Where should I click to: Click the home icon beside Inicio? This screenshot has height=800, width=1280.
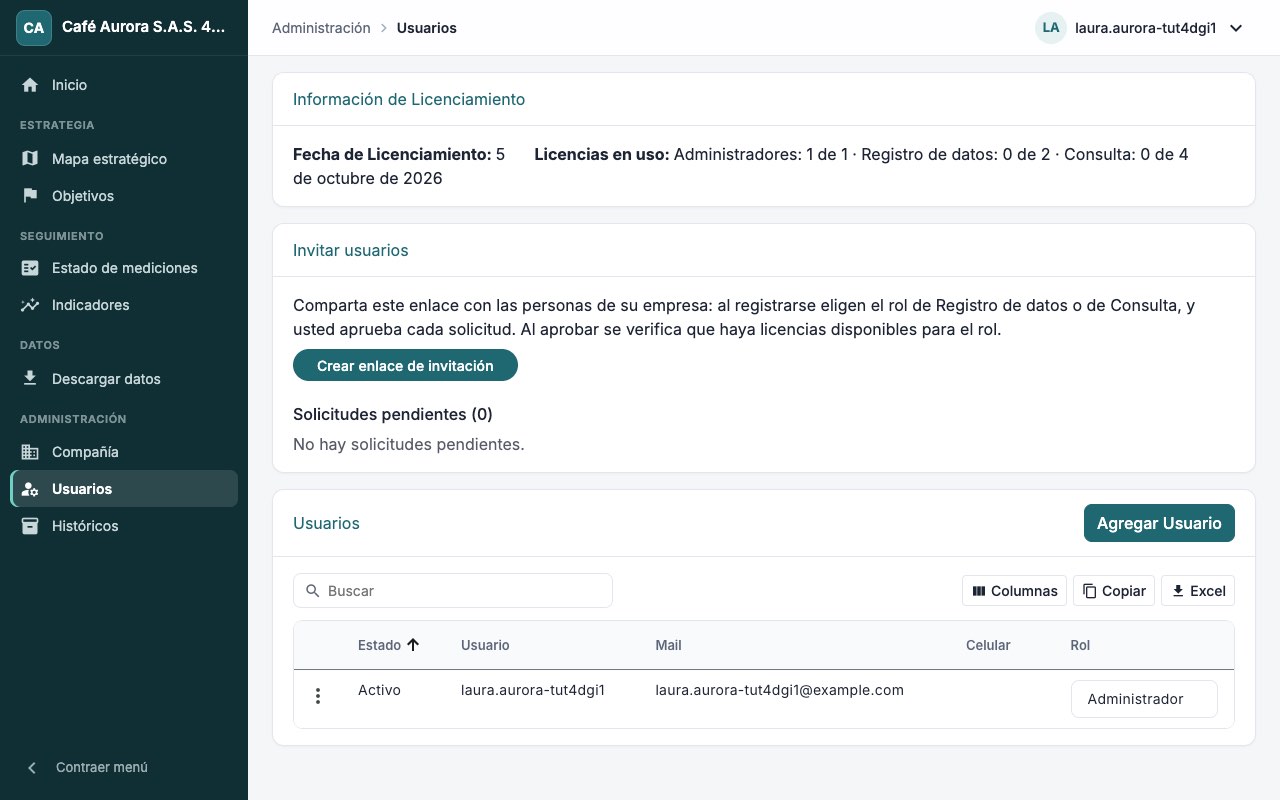30,85
